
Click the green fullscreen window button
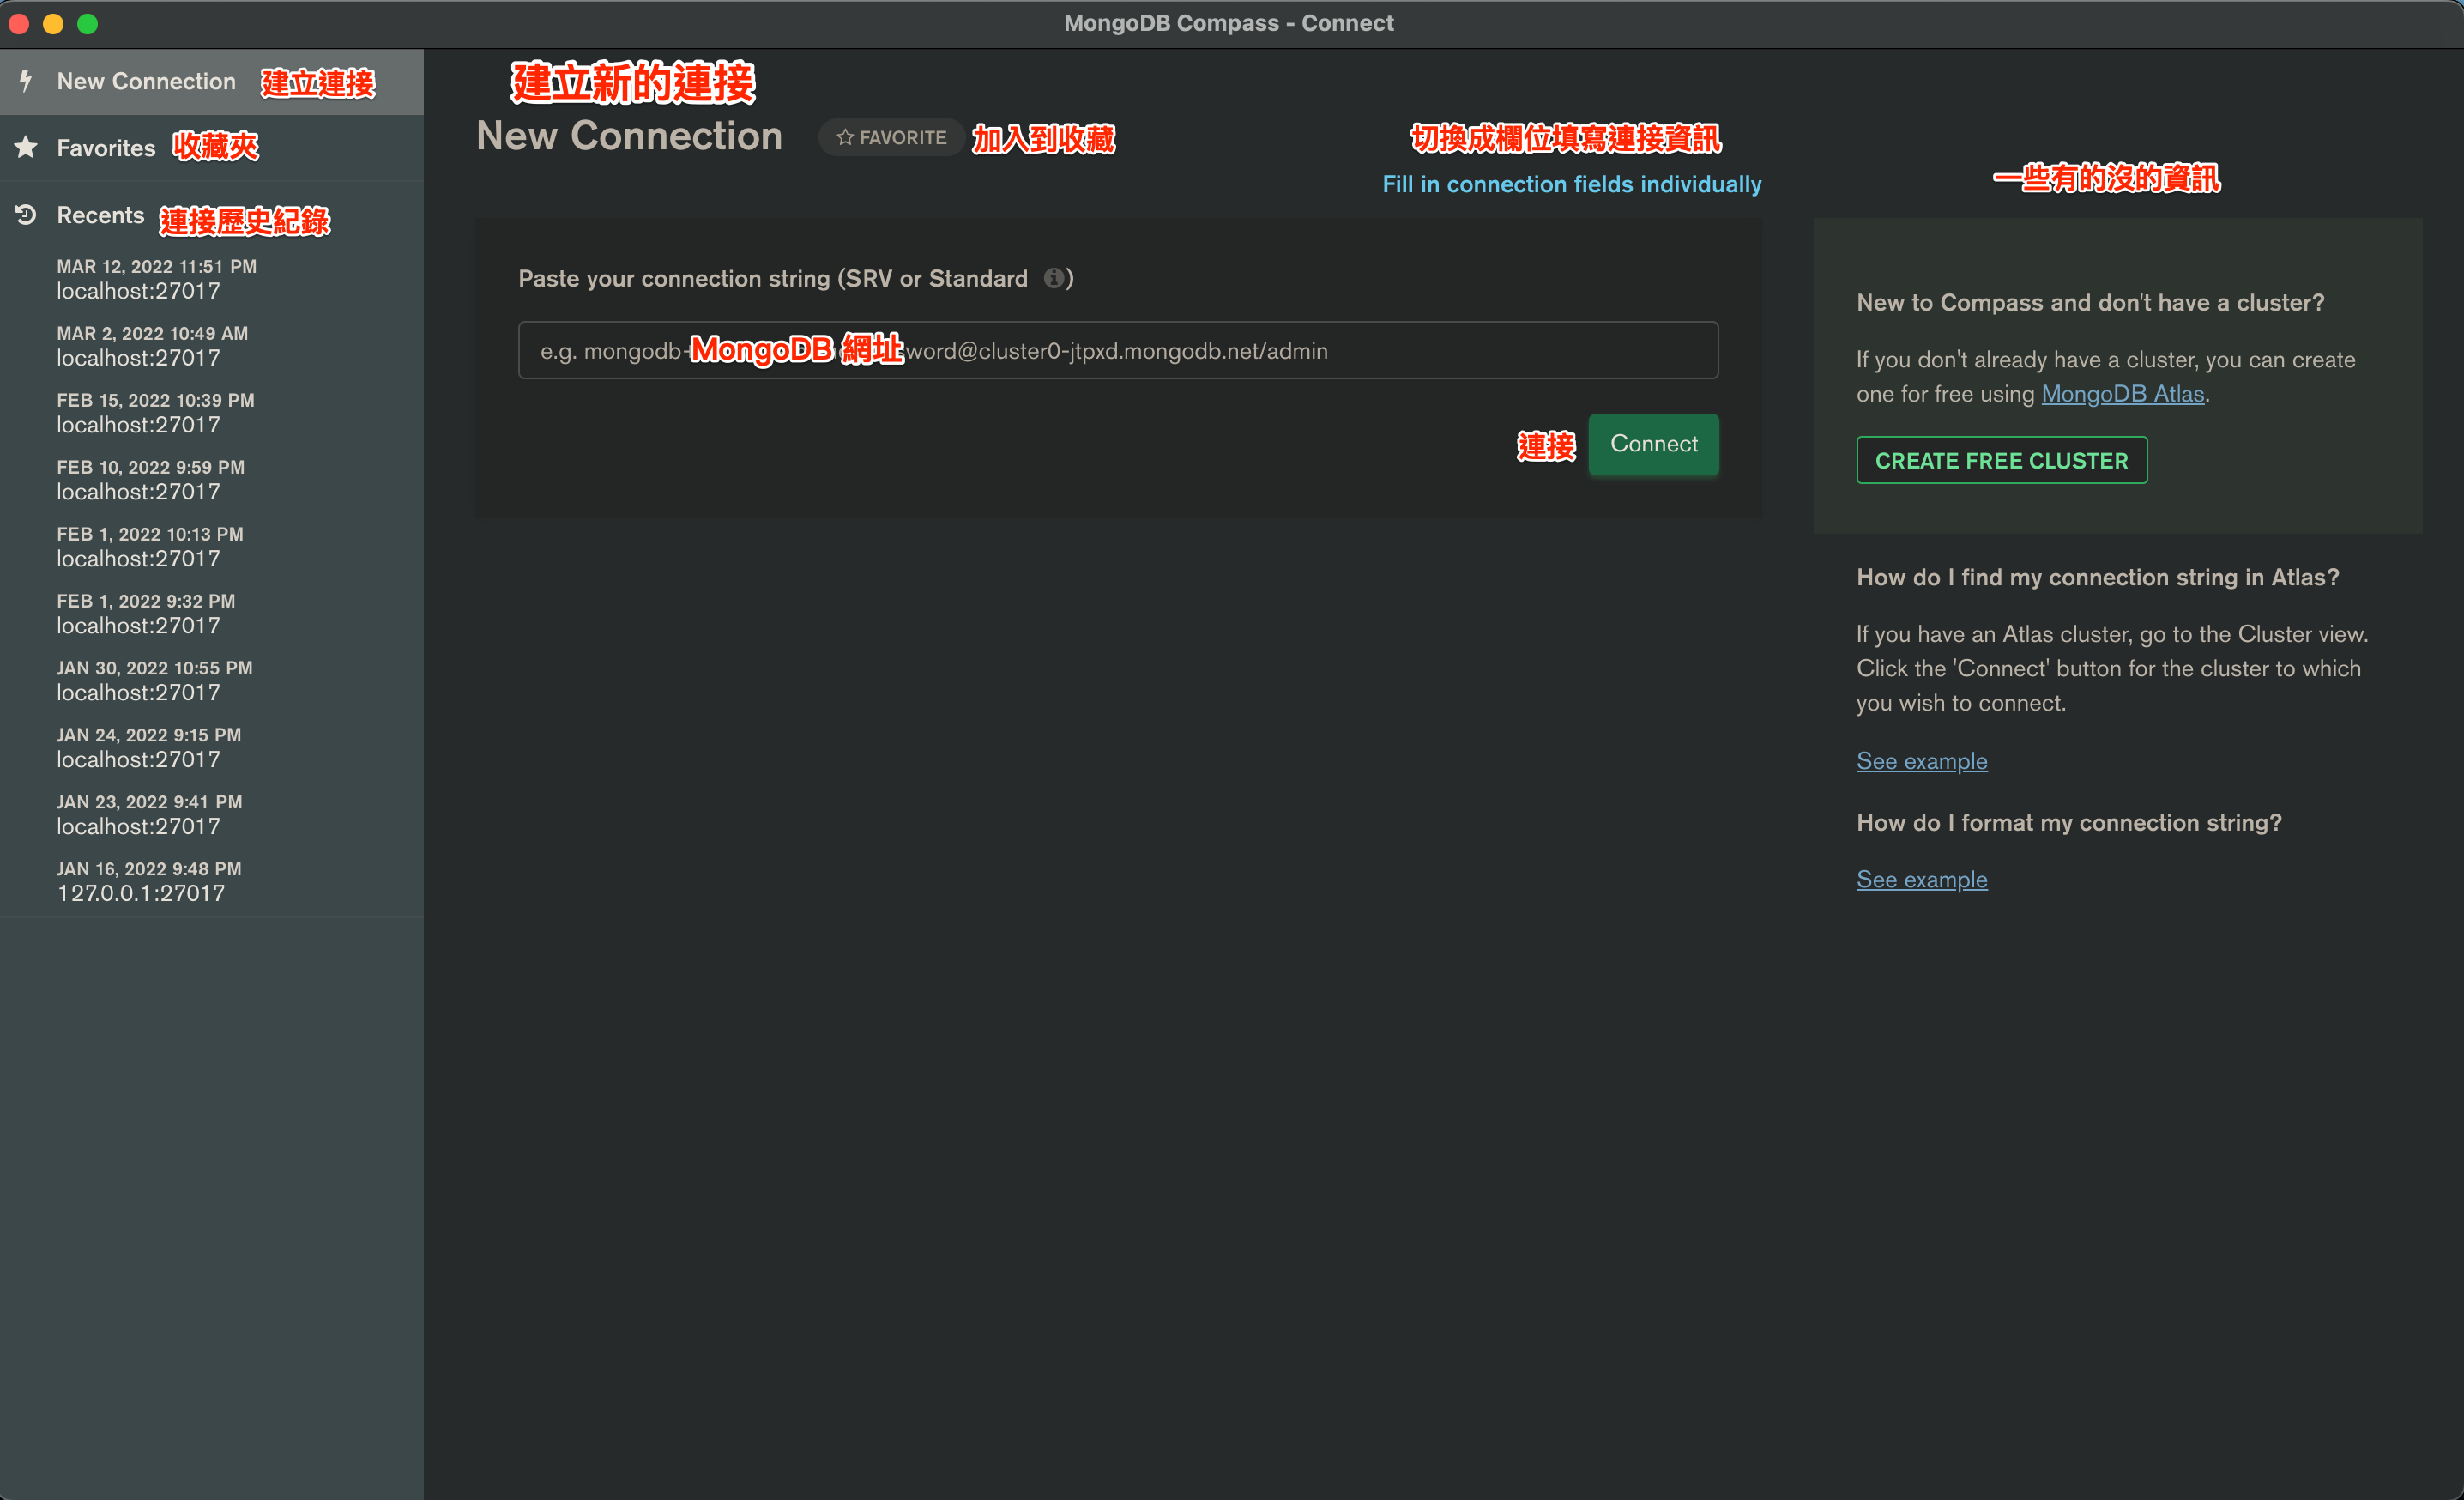[88, 23]
